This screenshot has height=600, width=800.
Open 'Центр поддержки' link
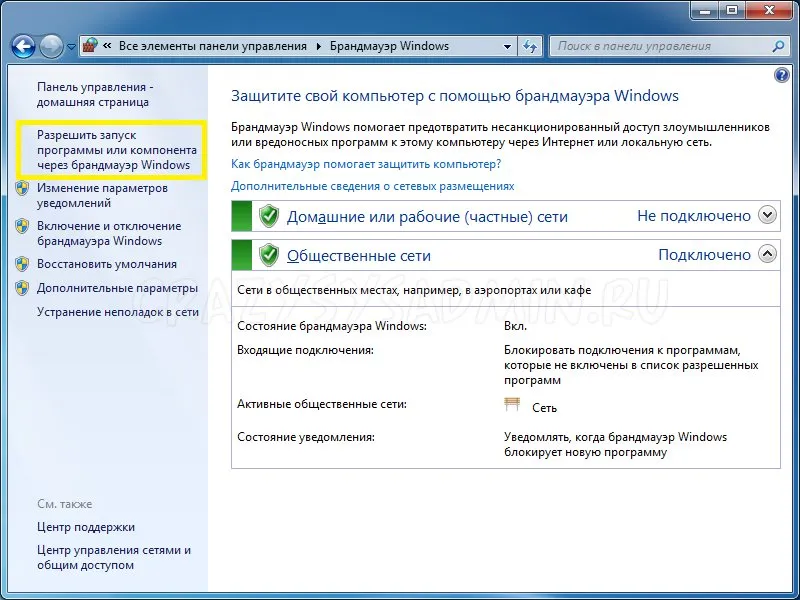click(x=86, y=527)
